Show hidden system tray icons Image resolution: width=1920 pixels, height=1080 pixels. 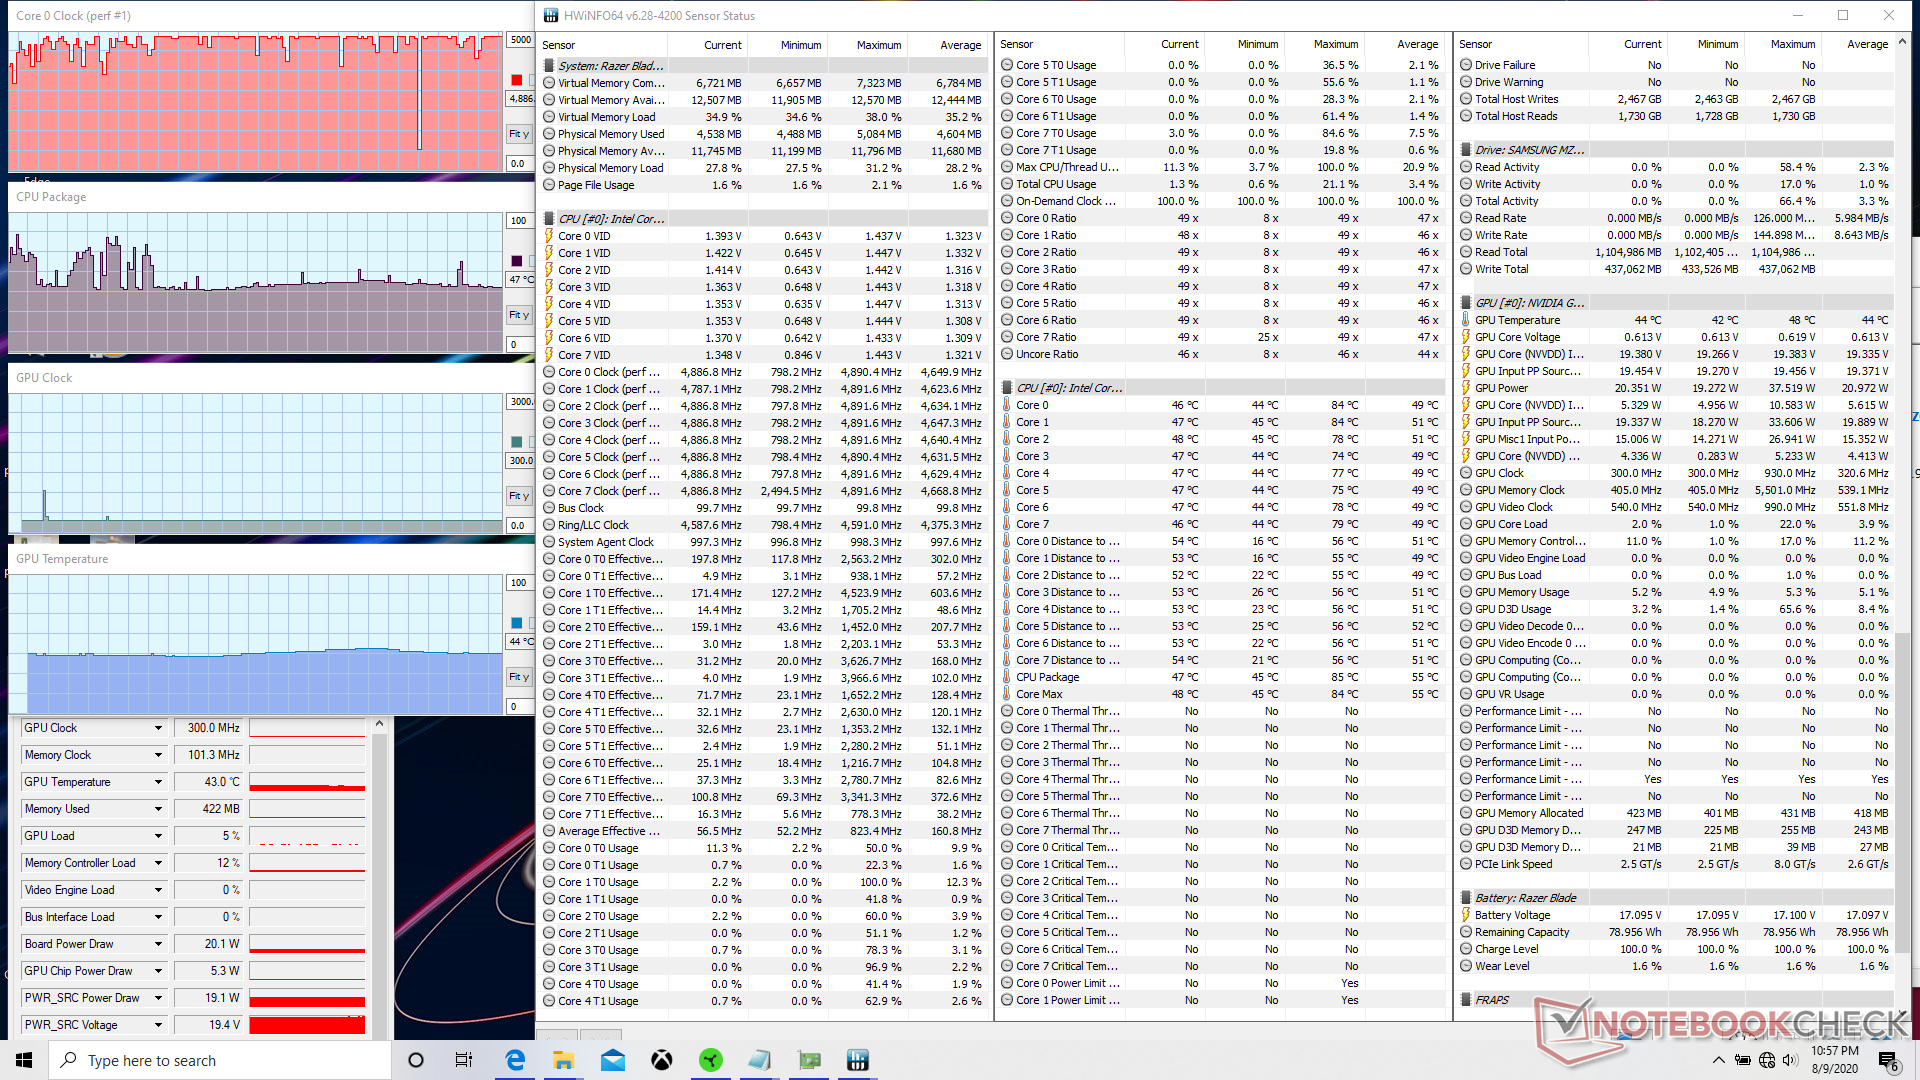[x=1718, y=1060]
